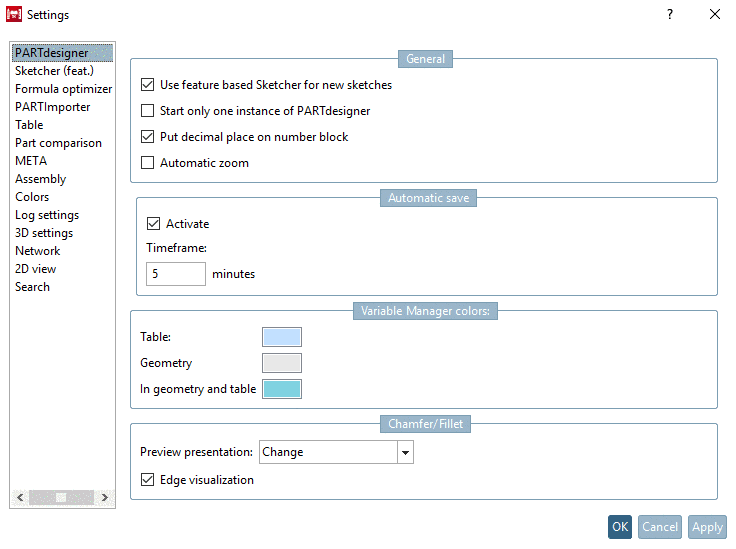Go to Part comparison settings

click(x=58, y=143)
